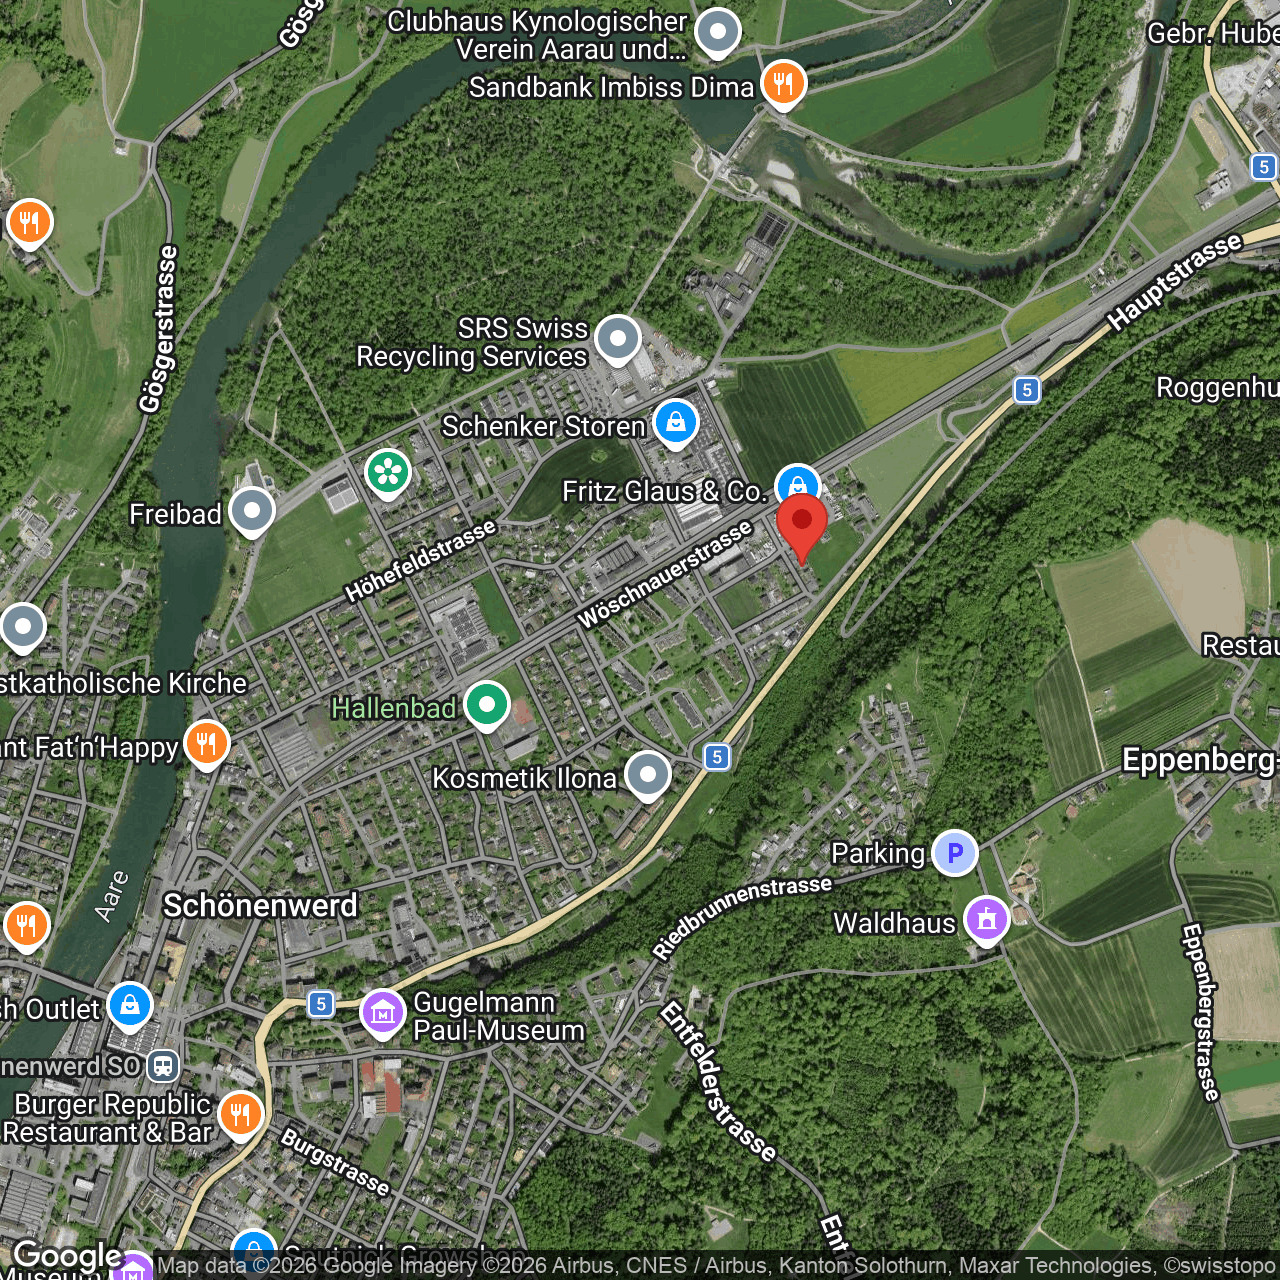The image size is (1280, 1280).
Task: Click the 'SRS Swiss Recycling Services' label
Action: point(472,342)
